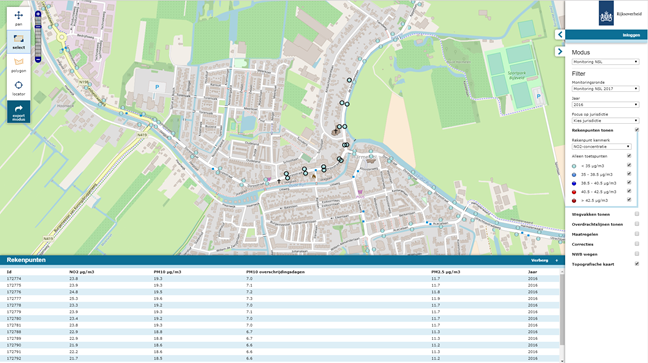Click the PM10 overschrijdingsdagen column header
The width and height of the screenshot is (648, 363).
275,272
